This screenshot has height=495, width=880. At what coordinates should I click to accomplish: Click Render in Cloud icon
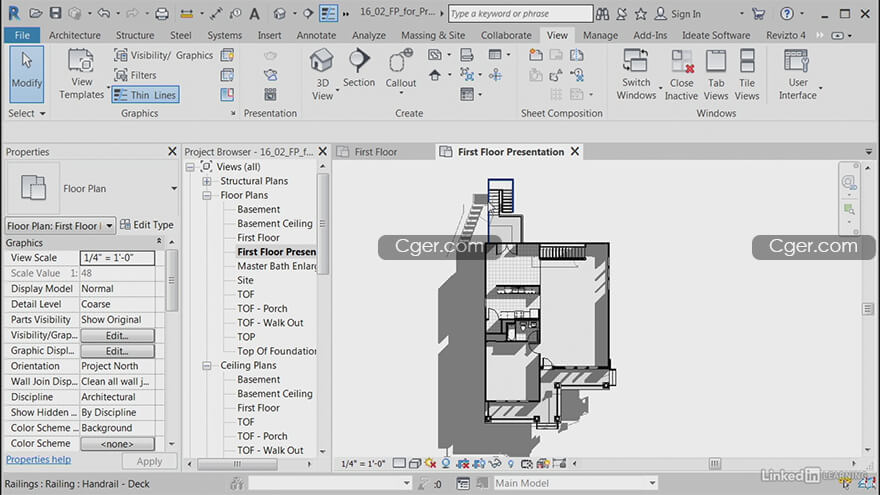pyautogui.click(x=270, y=75)
